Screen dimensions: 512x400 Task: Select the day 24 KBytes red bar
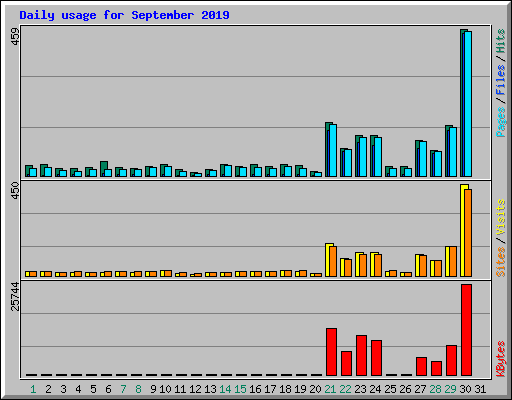(x=376, y=358)
